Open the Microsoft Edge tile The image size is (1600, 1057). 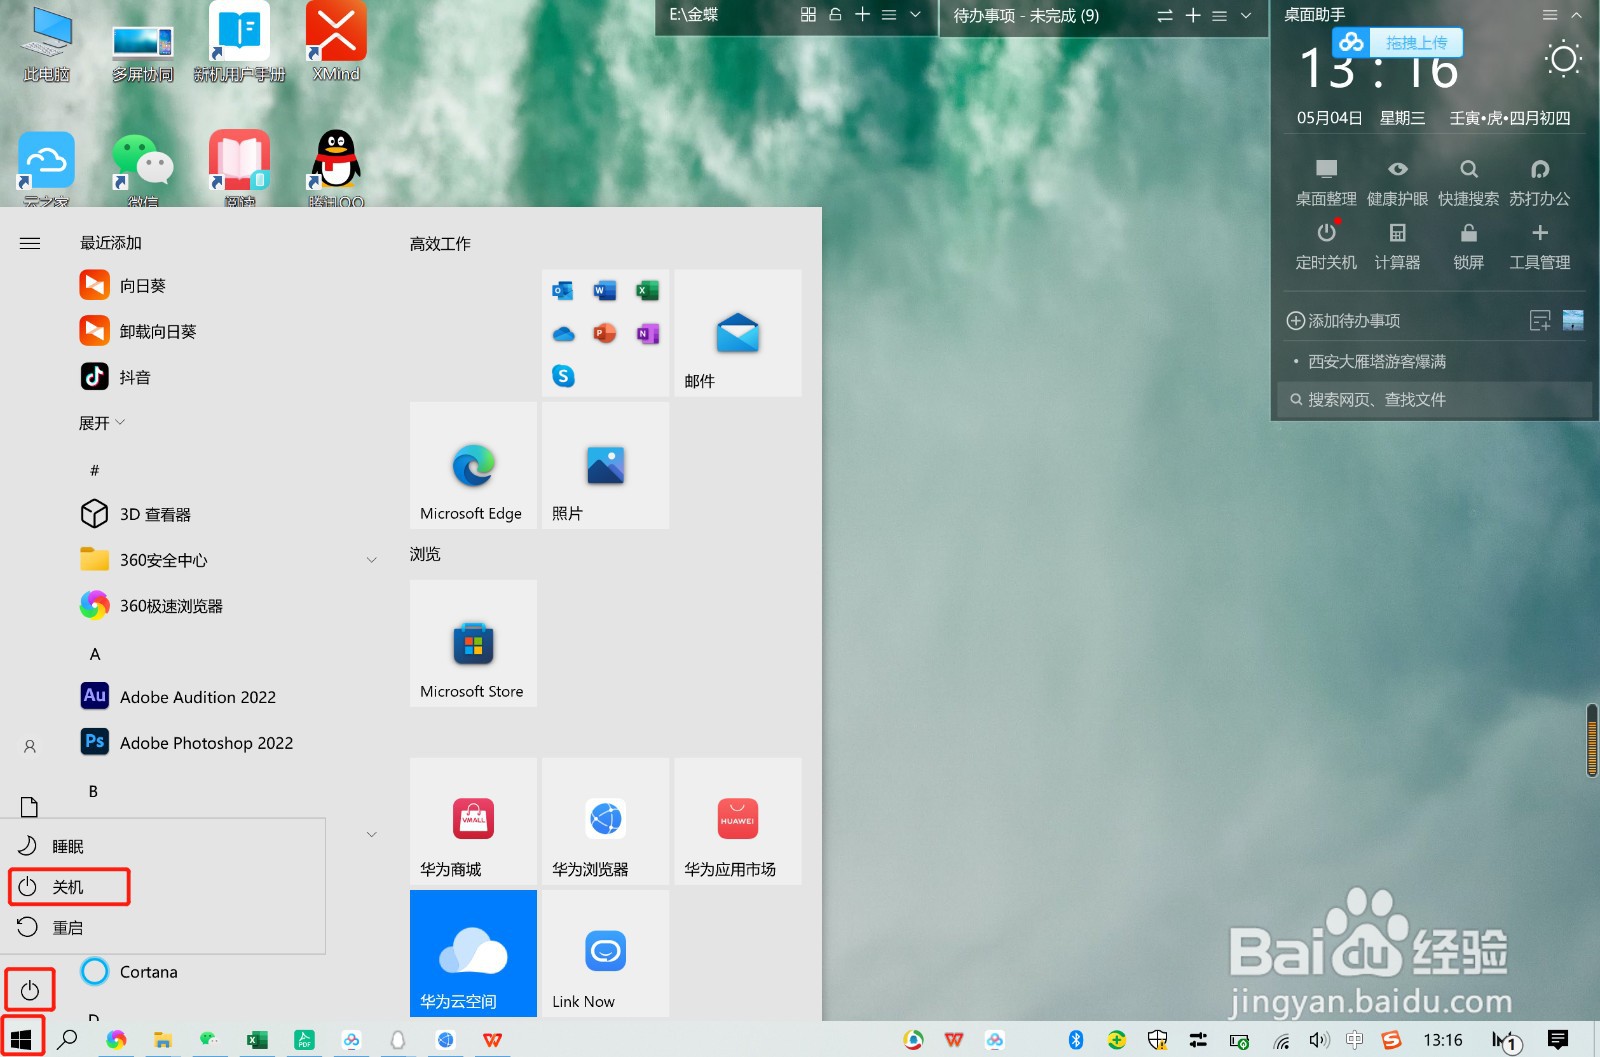click(473, 465)
